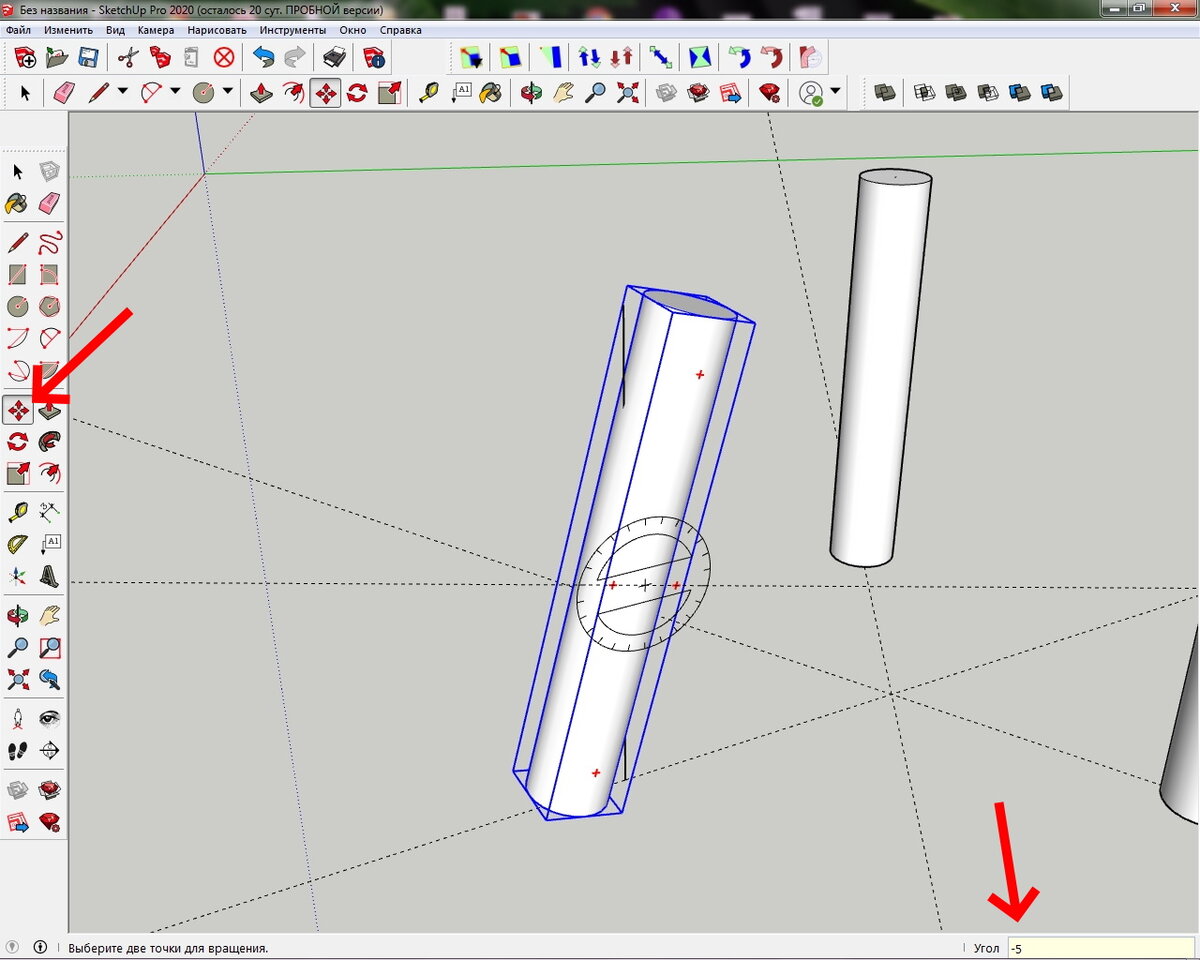Click status text 'Выберите две точки для вращения.'
The width and height of the screenshot is (1200, 960).
pos(168,947)
